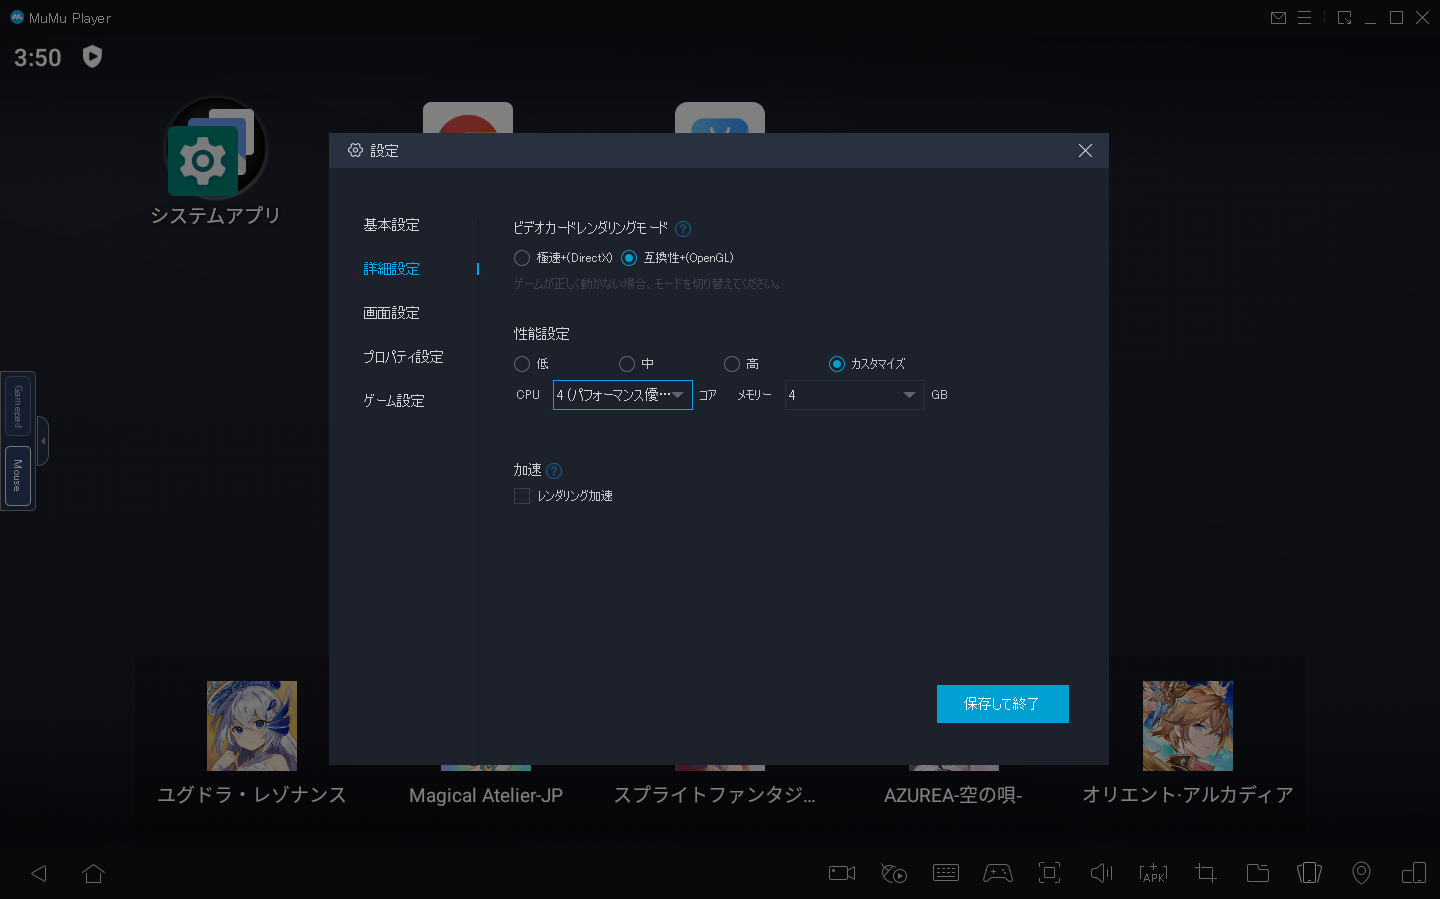Click the fullscreen frame icon
The height and width of the screenshot is (899, 1440).
(1049, 873)
